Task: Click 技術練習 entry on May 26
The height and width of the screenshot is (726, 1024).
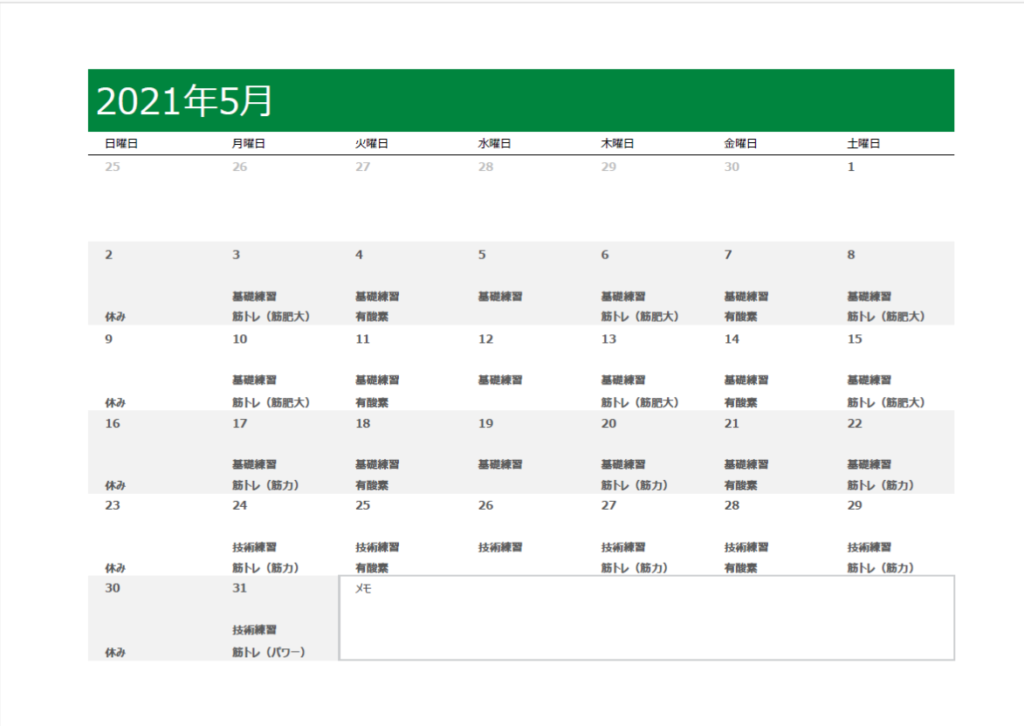Action: click(500, 548)
